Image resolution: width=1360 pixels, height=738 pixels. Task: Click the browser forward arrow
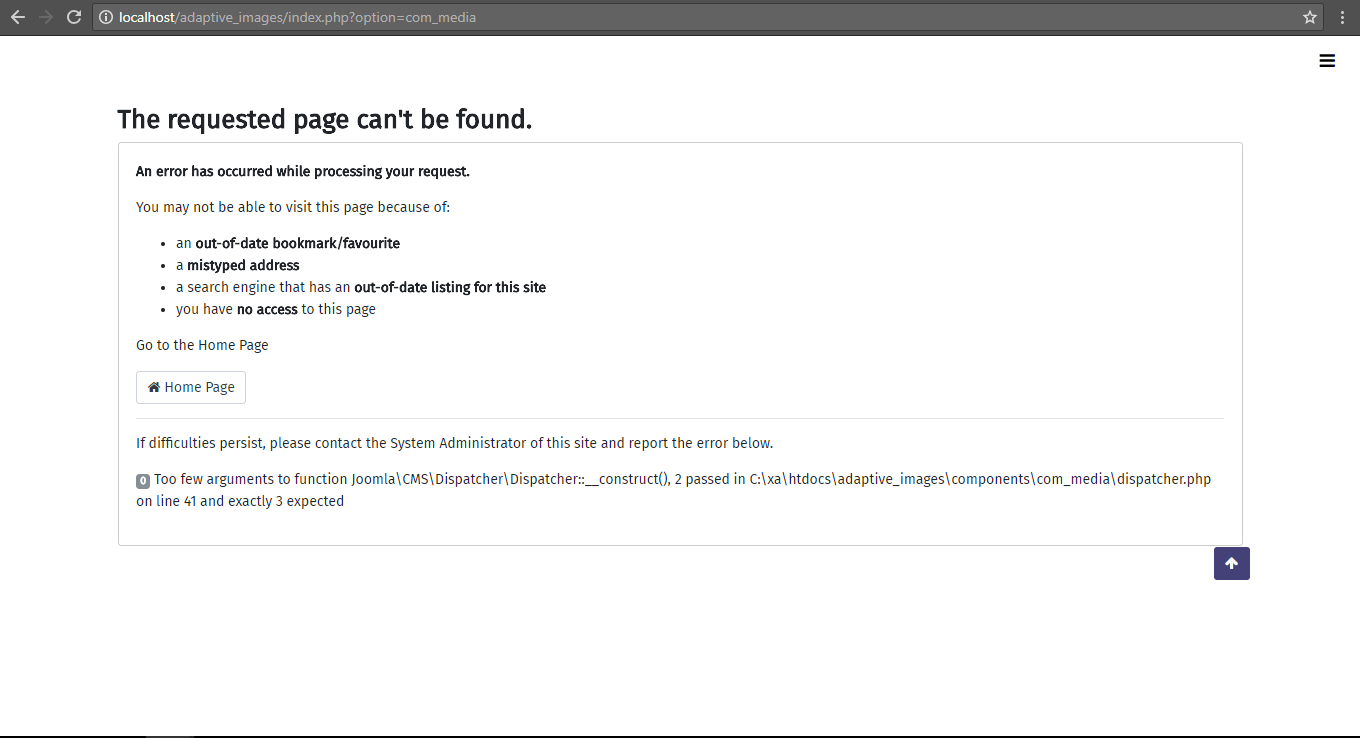[x=45, y=17]
